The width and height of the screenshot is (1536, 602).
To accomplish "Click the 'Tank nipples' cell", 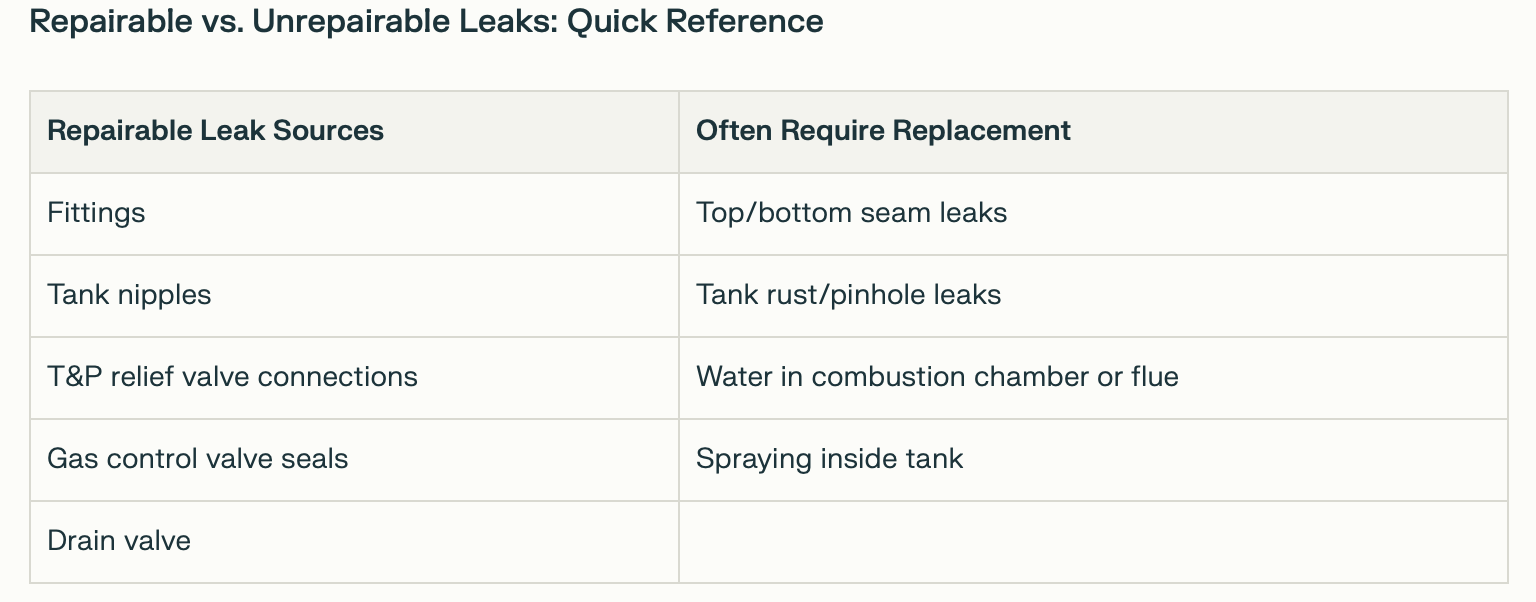I will click(129, 295).
